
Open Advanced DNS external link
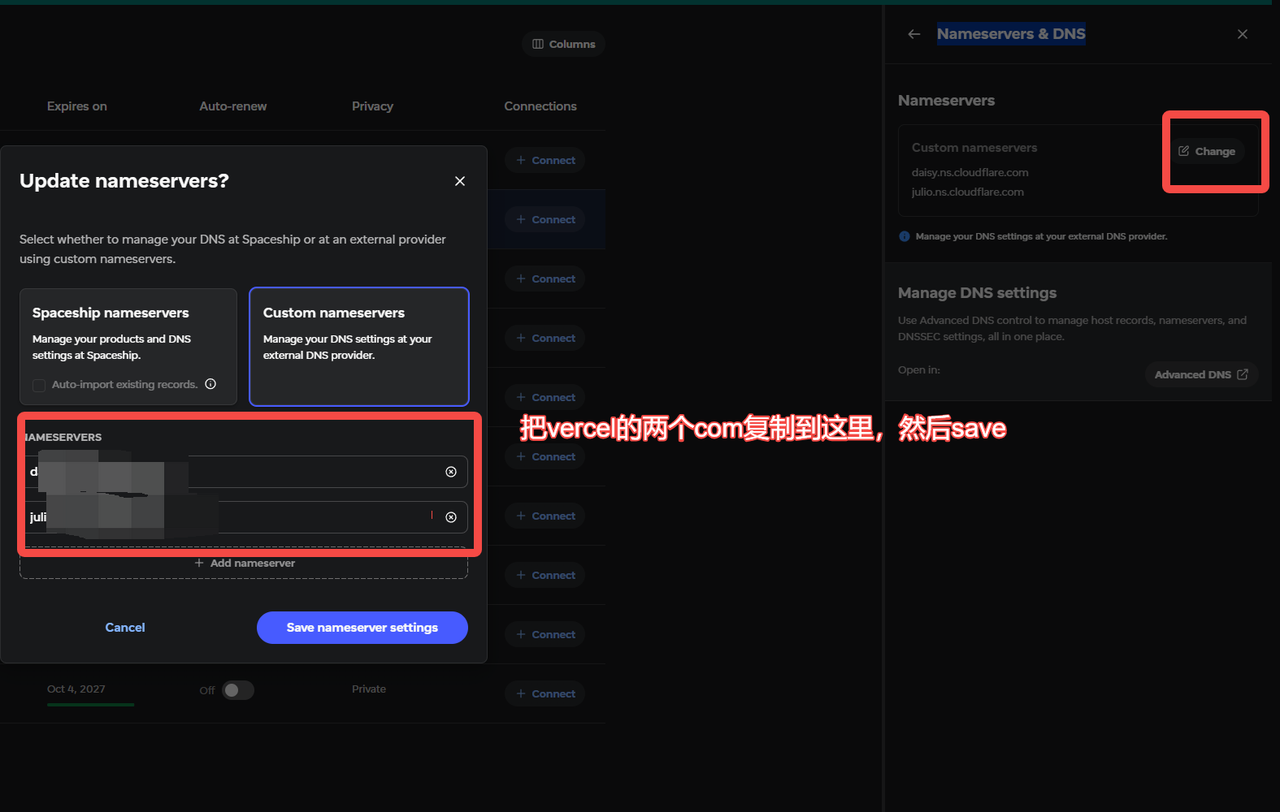click(x=1201, y=374)
